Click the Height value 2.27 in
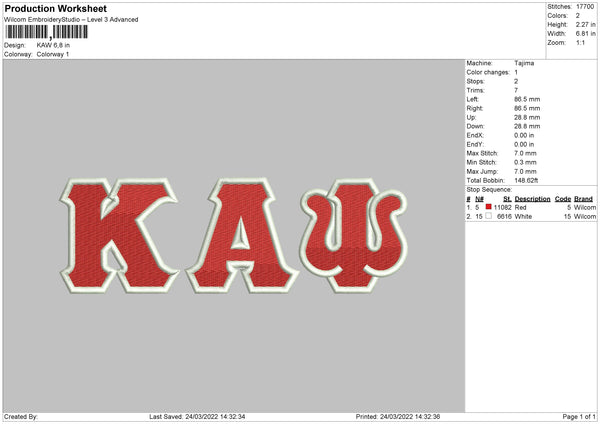600x424 pixels. [x=585, y=24]
